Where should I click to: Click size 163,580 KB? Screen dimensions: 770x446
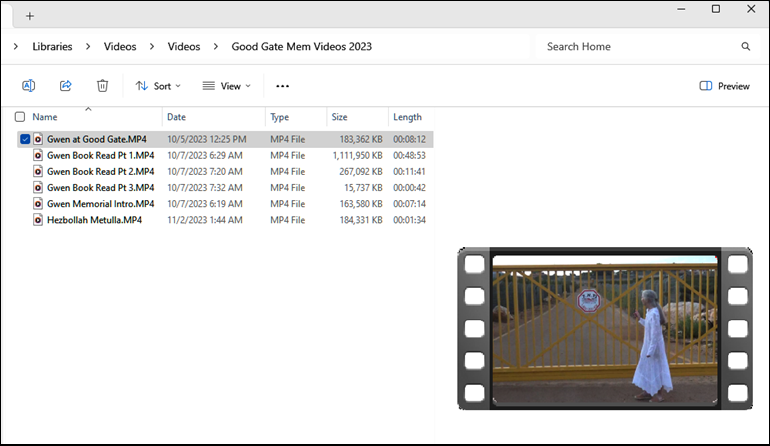tap(361, 204)
